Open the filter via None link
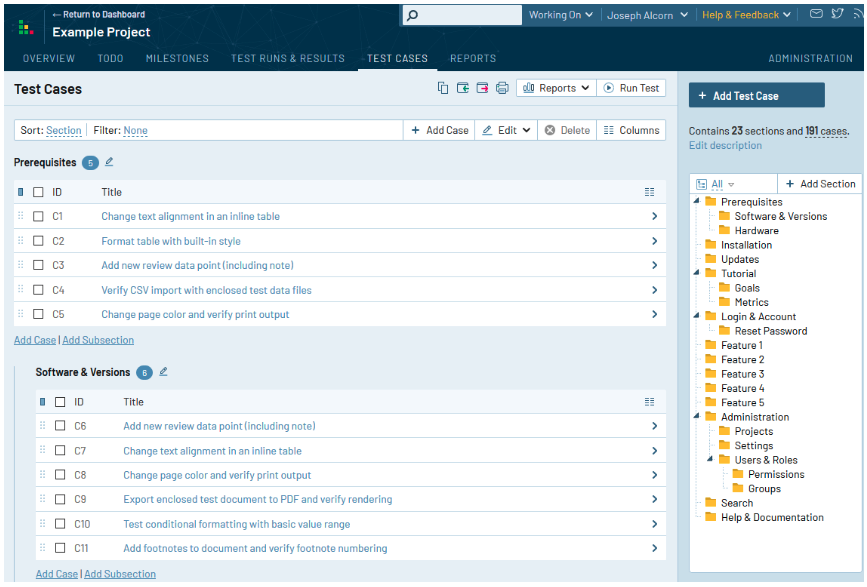Screen dimensions: 867x587 135,130
